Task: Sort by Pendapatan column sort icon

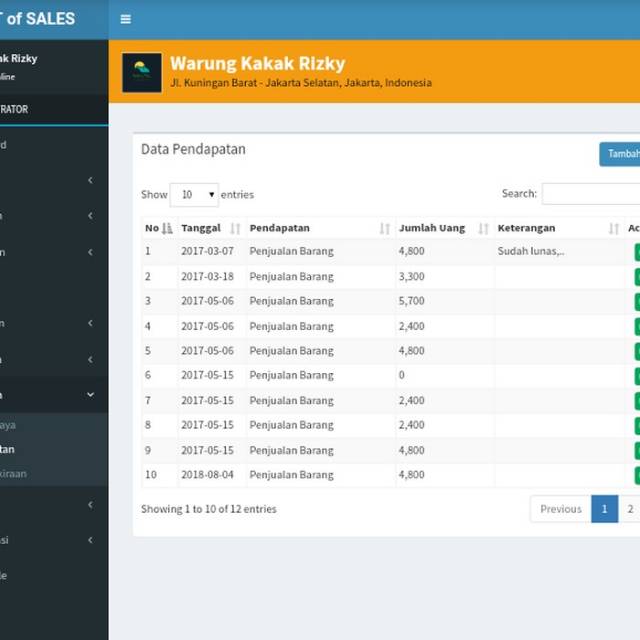Action: pyautogui.click(x=385, y=228)
